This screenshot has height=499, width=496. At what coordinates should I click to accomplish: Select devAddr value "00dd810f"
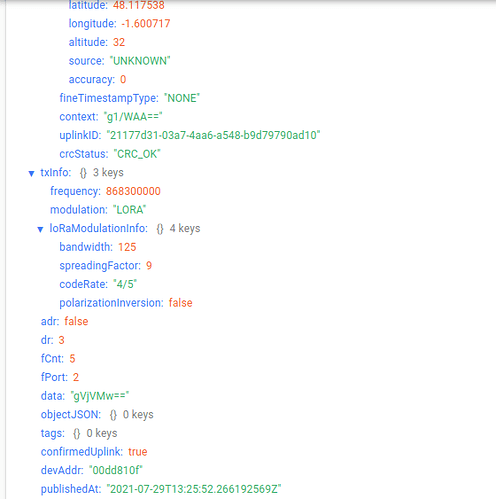[116, 470]
